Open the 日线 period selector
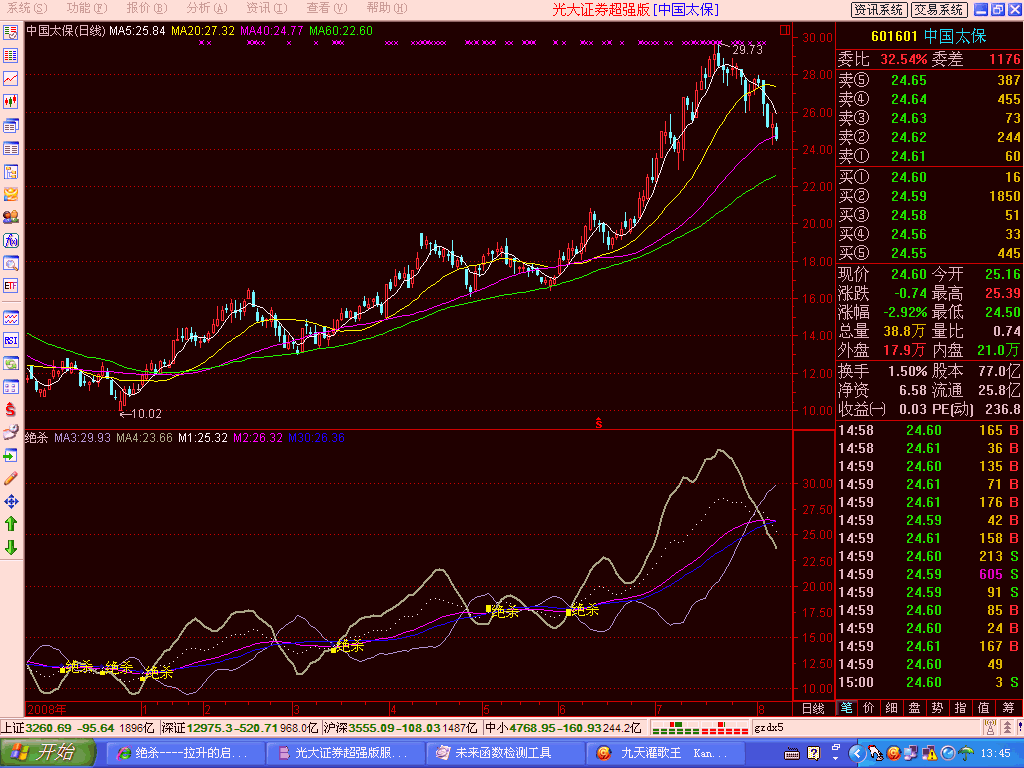The image size is (1024, 768). (813, 709)
